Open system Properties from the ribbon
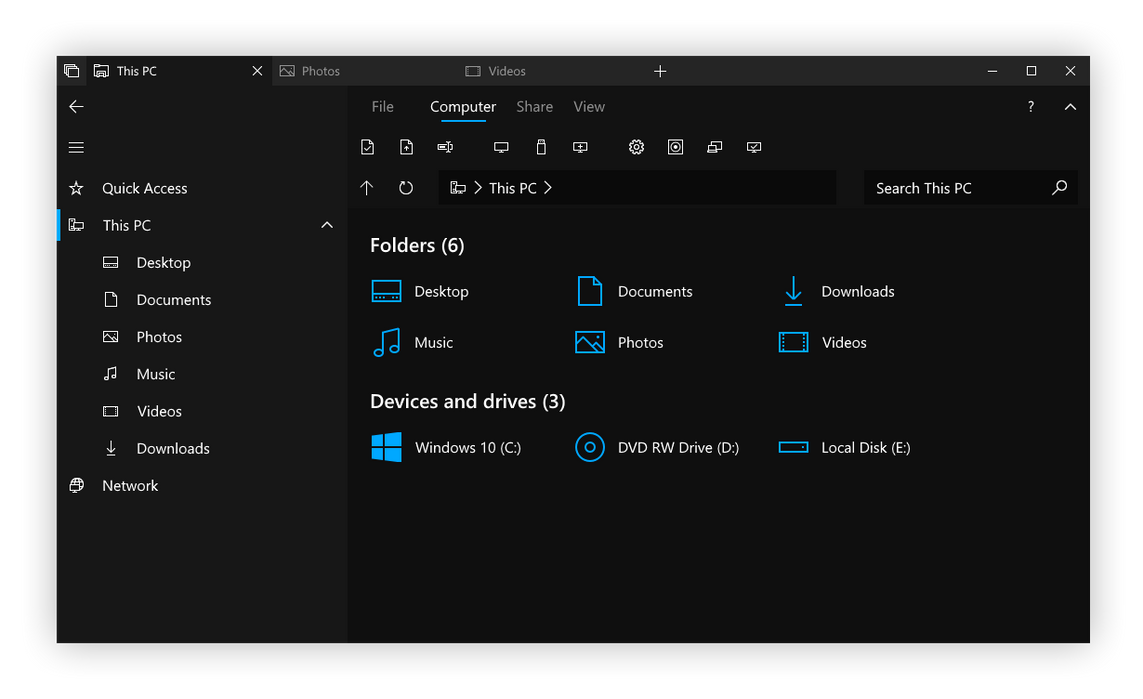The height and width of the screenshot is (699, 1143). (367, 146)
